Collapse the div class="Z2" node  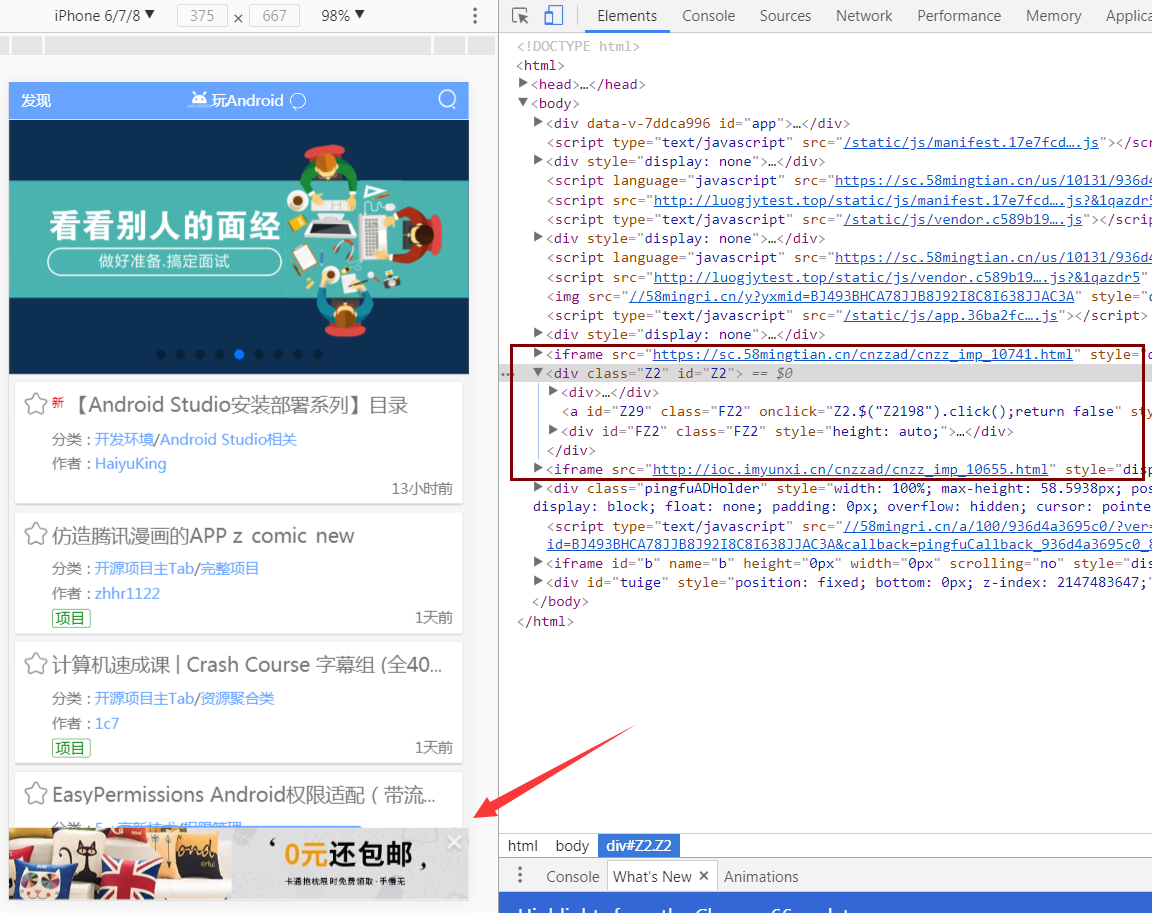[x=538, y=372]
